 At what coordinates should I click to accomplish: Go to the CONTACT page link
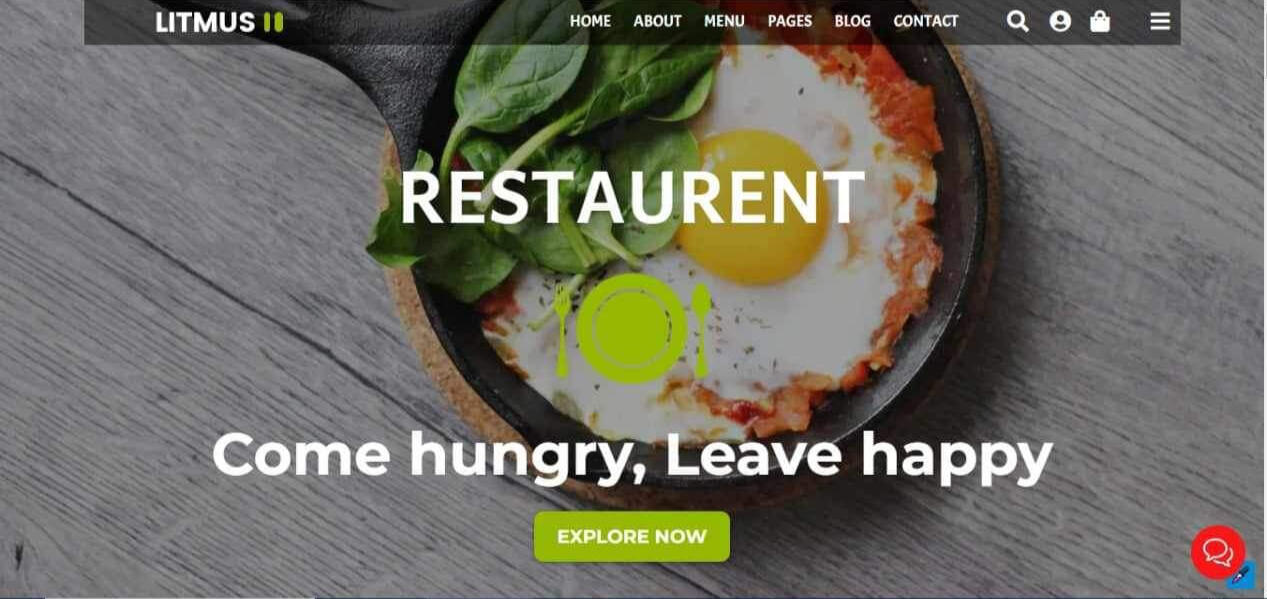[926, 21]
